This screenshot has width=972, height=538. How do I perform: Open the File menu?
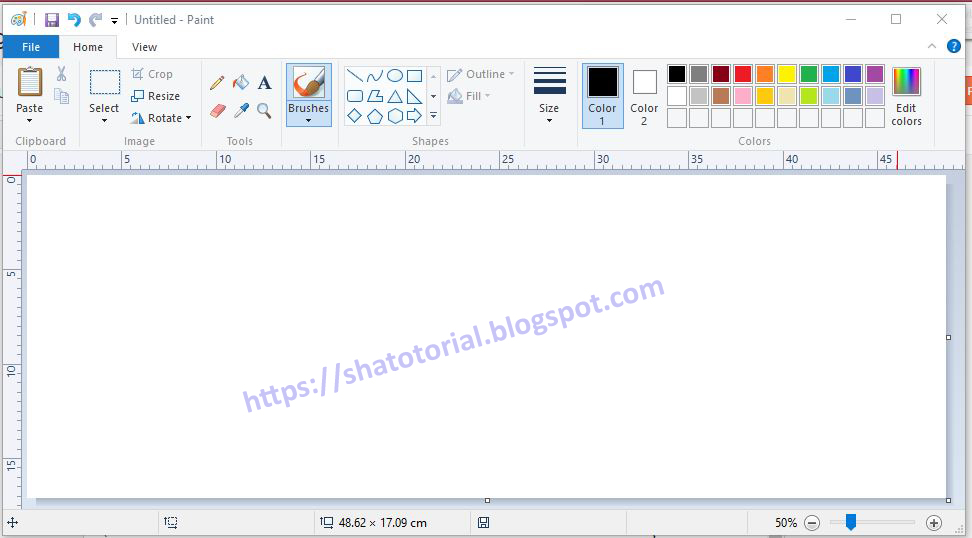click(31, 47)
